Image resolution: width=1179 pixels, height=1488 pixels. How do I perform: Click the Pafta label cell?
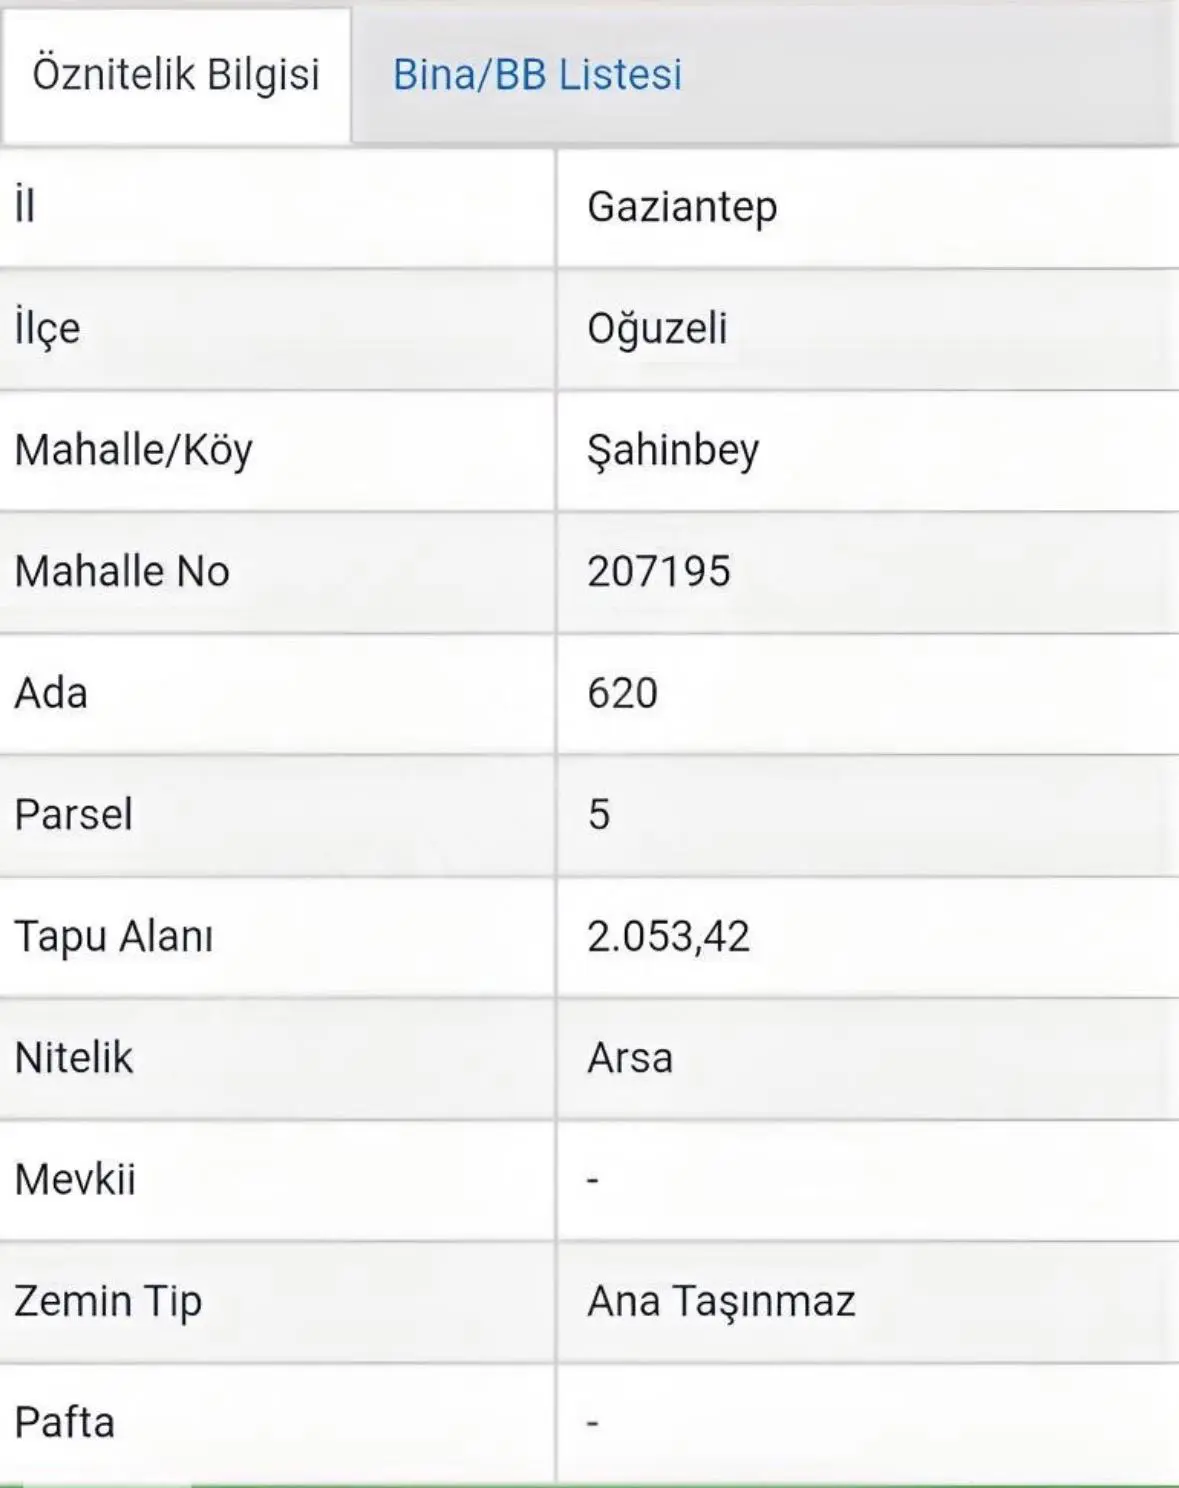point(277,1423)
